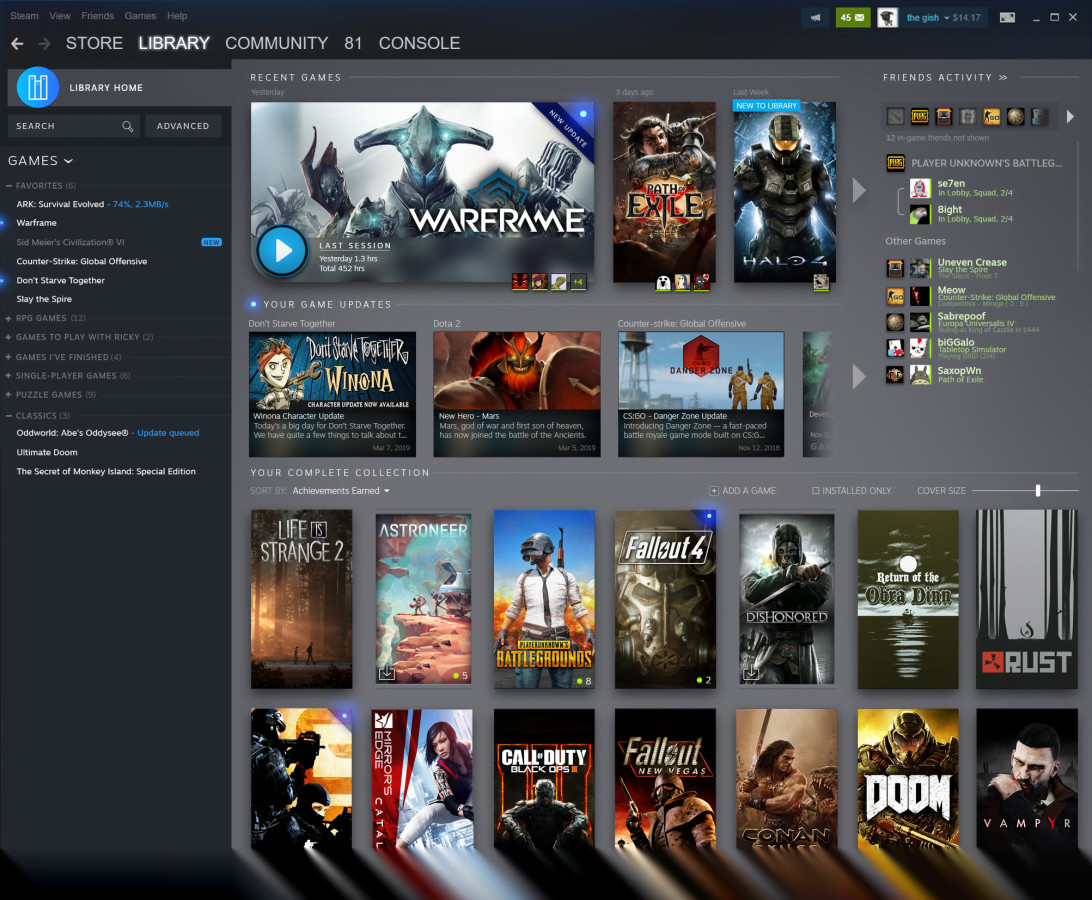1092x900 pixels.
Task: Show next recent games with the arrow
Action: (x=859, y=190)
